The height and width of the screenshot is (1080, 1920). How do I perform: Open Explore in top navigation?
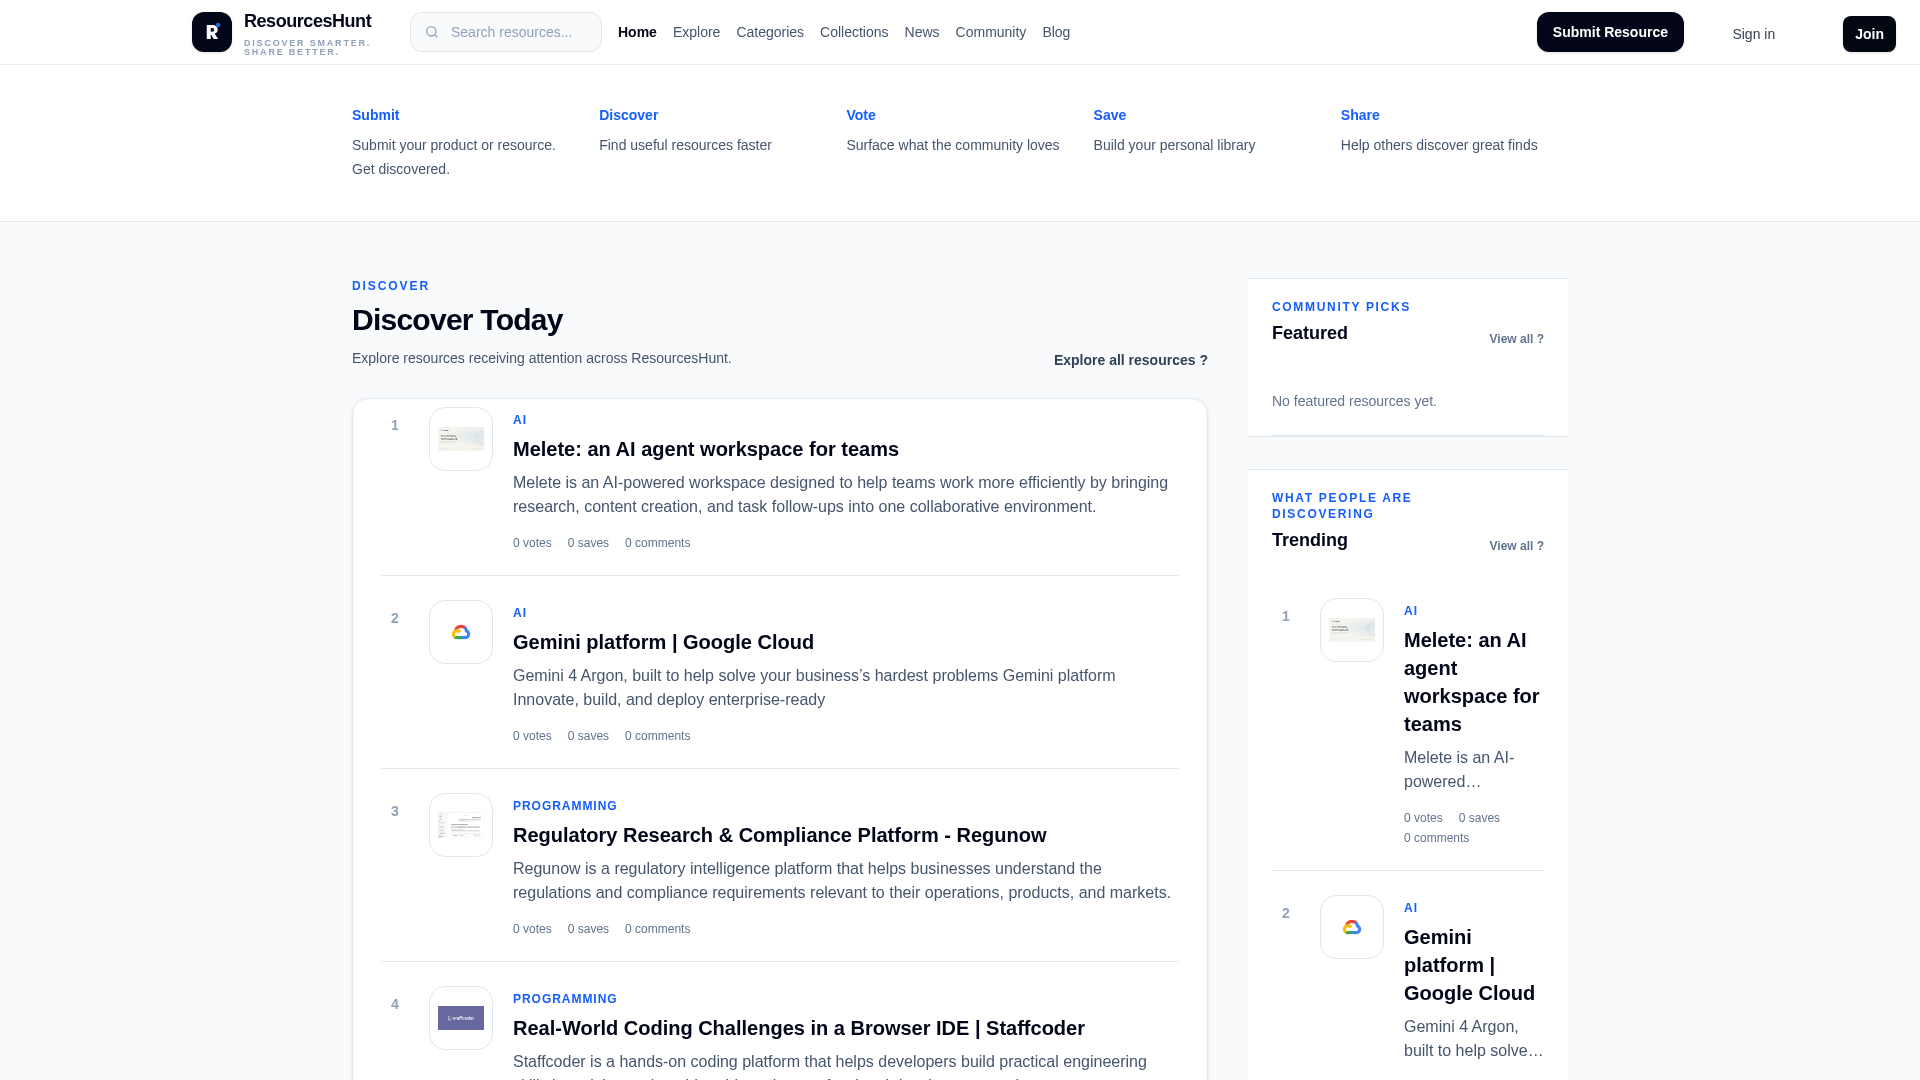[696, 32]
